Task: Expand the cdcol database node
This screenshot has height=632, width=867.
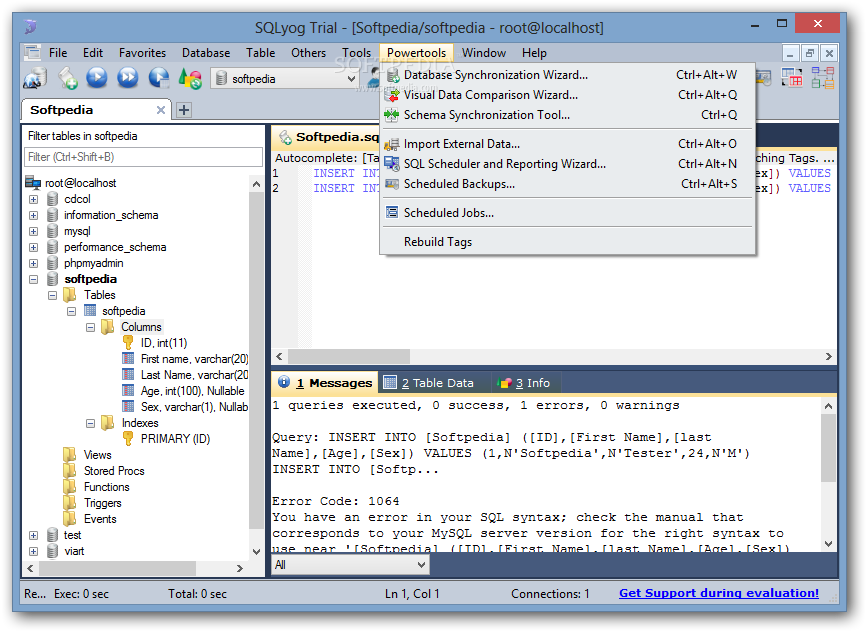Action: (34, 200)
